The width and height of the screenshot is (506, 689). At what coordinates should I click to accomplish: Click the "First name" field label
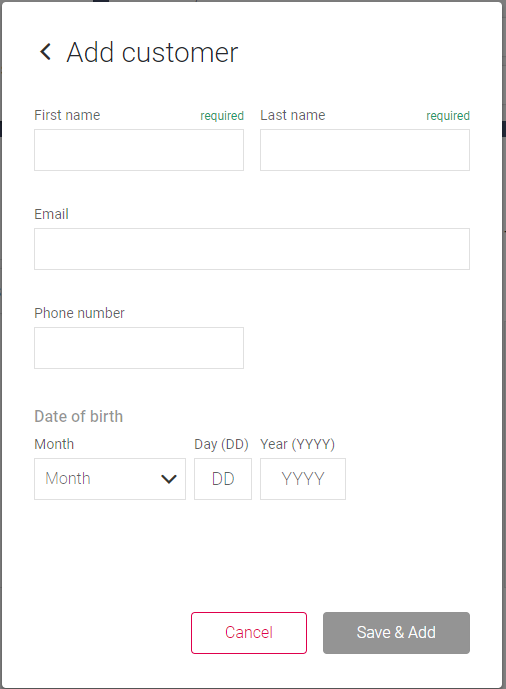pyautogui.click(x=67, y=115)
